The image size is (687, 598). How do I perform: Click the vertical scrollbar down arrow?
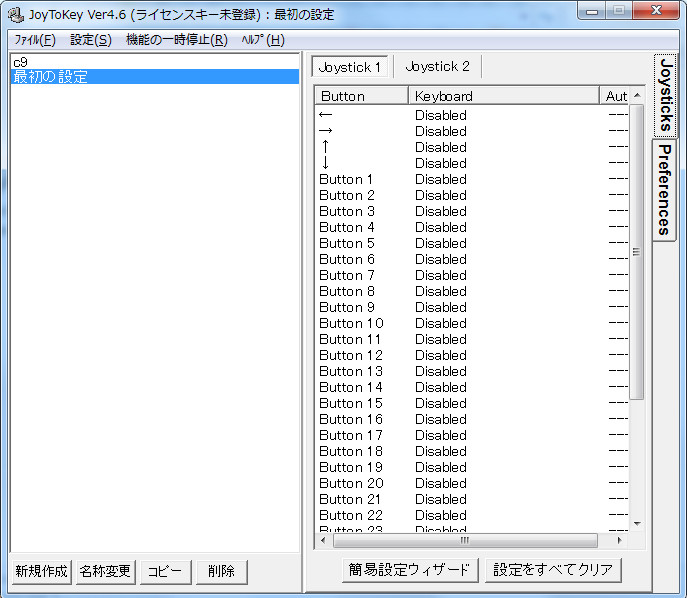[637, 524]
